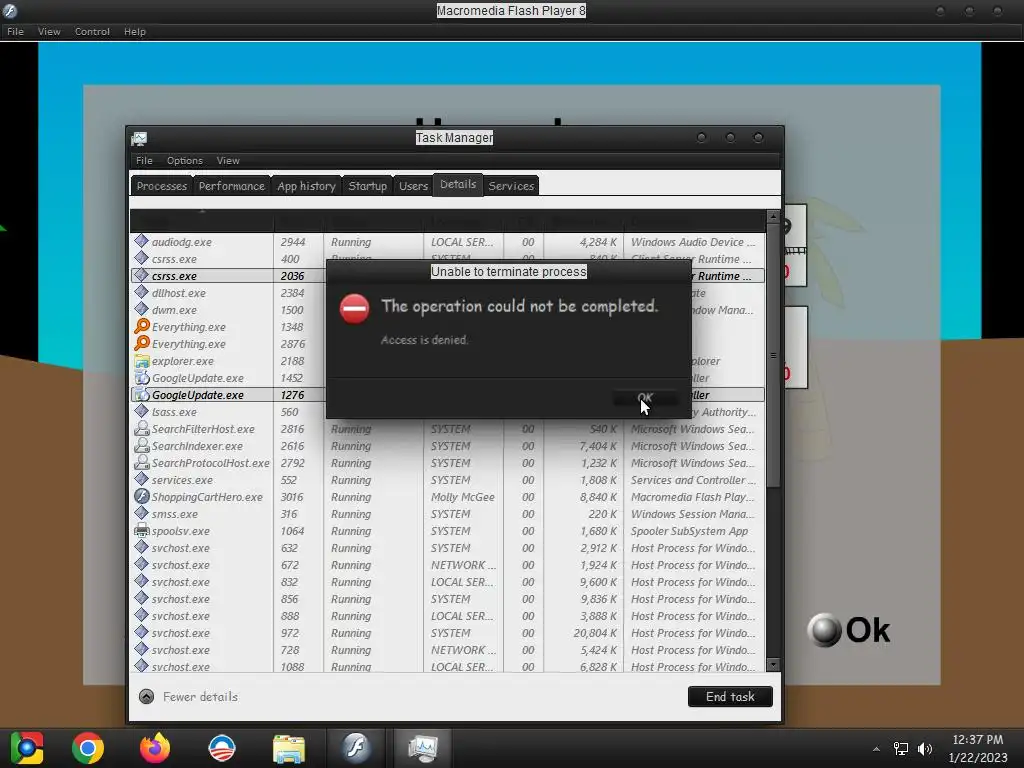Image resolution: width=1024 pixels, height=768 pixels.
Task: Open Flash Player's View menu
Action: 49,31
